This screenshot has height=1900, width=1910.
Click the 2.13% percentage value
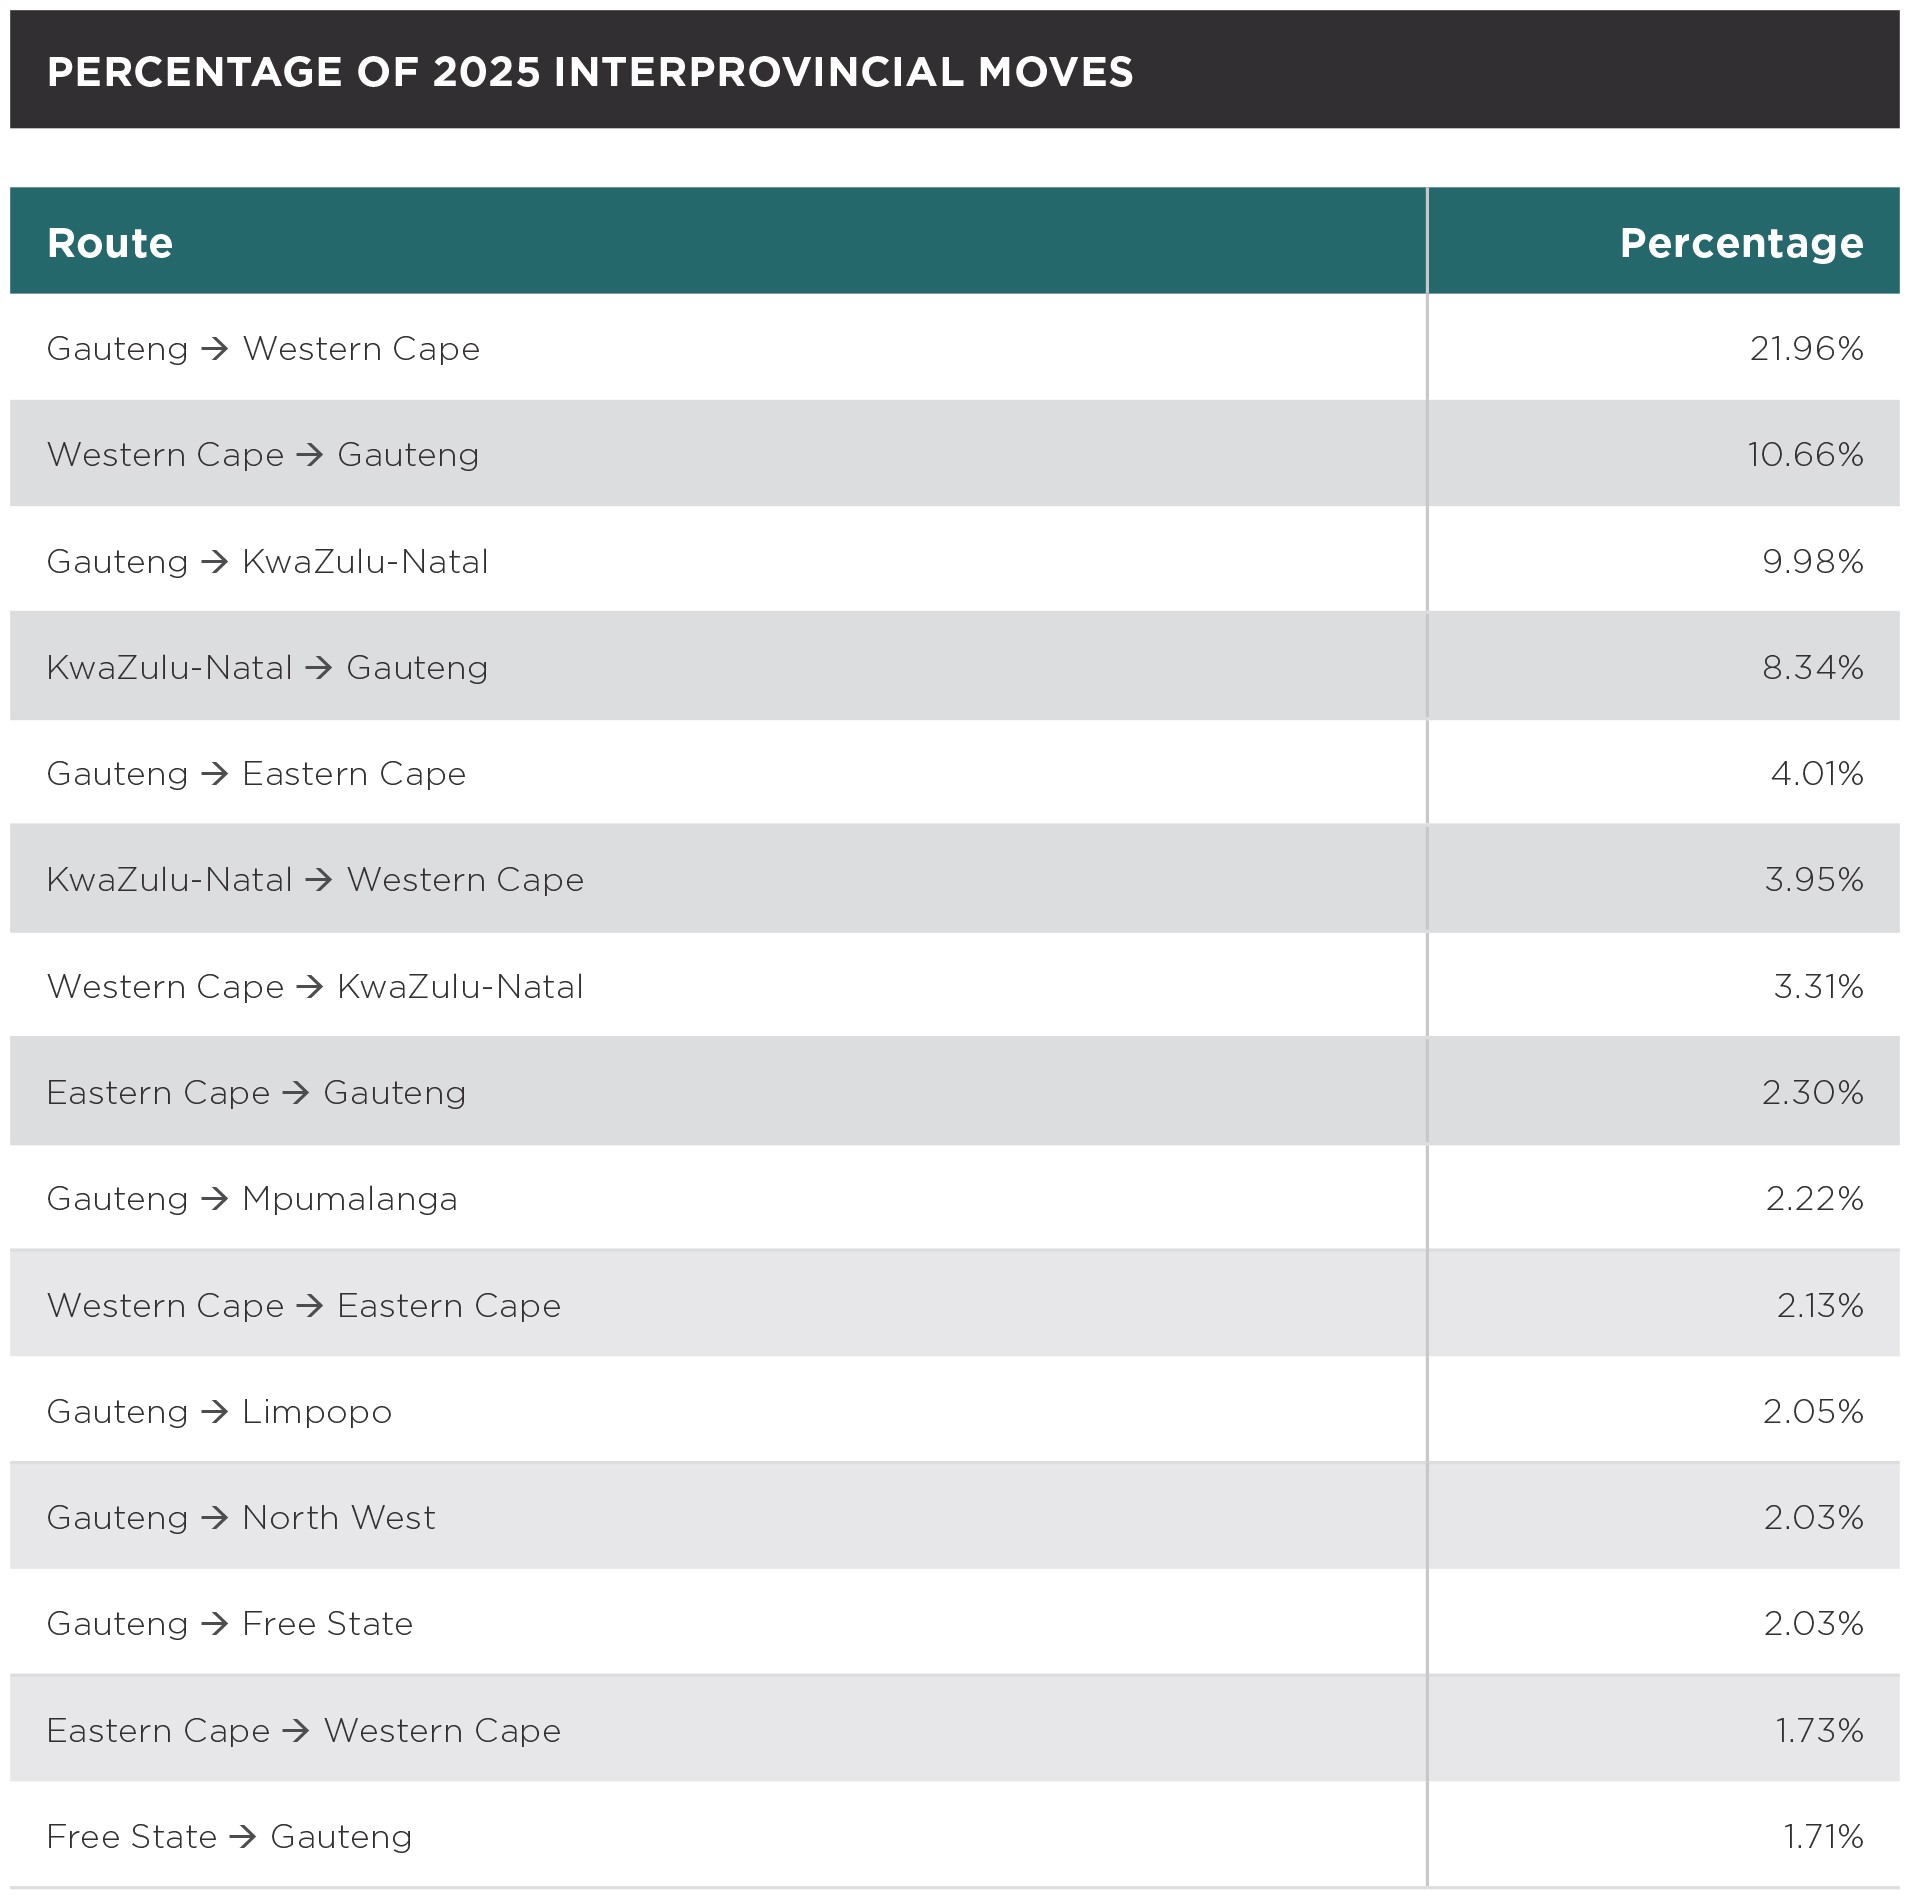1819,1305
